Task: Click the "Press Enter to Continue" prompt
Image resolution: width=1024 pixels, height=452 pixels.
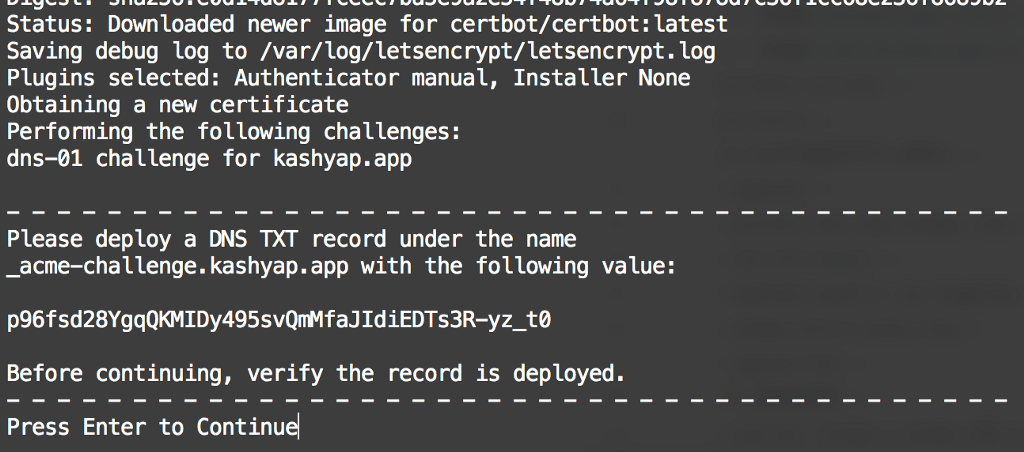Action: pyautogui.click(x=152, y=428)
